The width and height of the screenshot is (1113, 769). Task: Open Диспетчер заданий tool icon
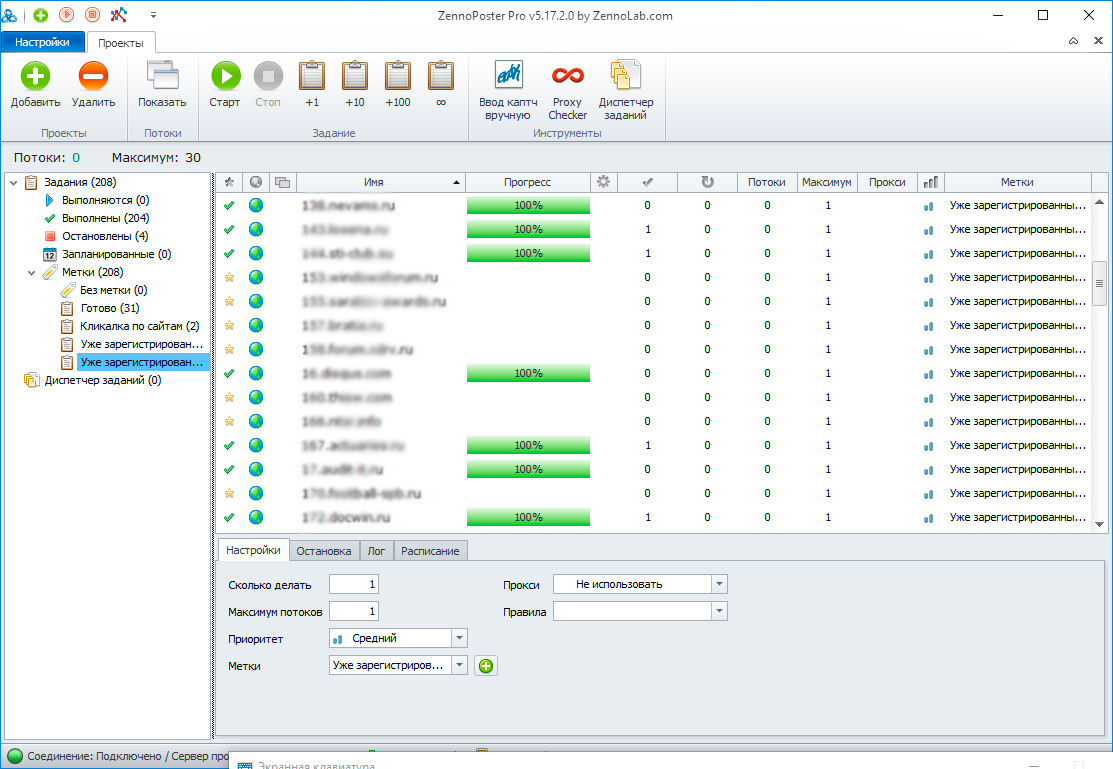click(626, 77)
